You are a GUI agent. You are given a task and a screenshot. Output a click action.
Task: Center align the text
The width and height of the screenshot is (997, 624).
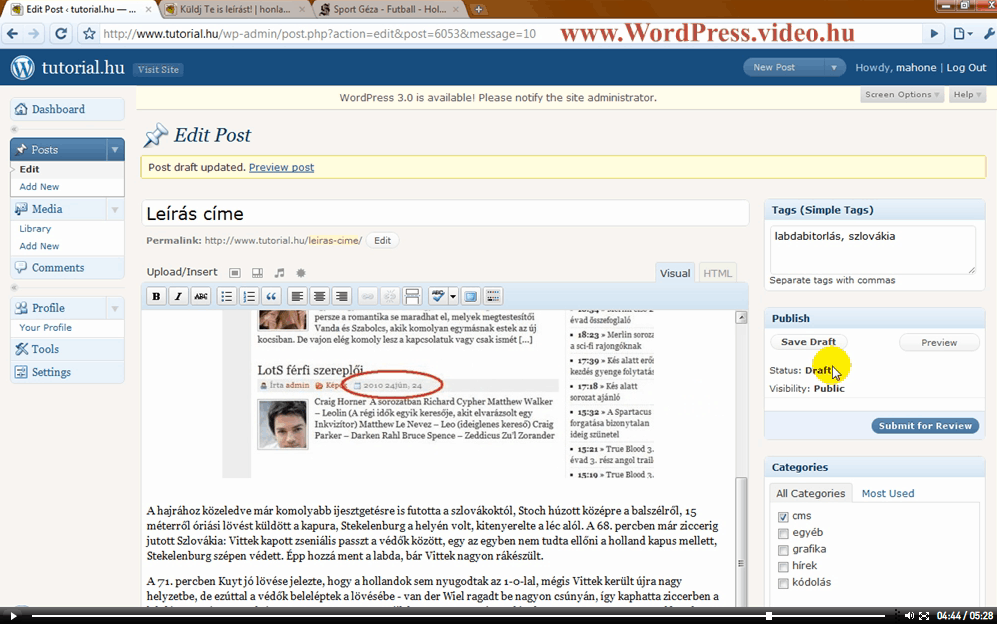pyautogui.click(x=319, y=296)
